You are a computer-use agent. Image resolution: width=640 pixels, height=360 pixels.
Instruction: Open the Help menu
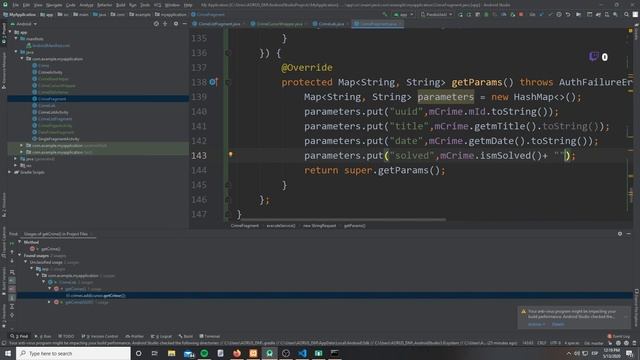[x=188, y=5]
